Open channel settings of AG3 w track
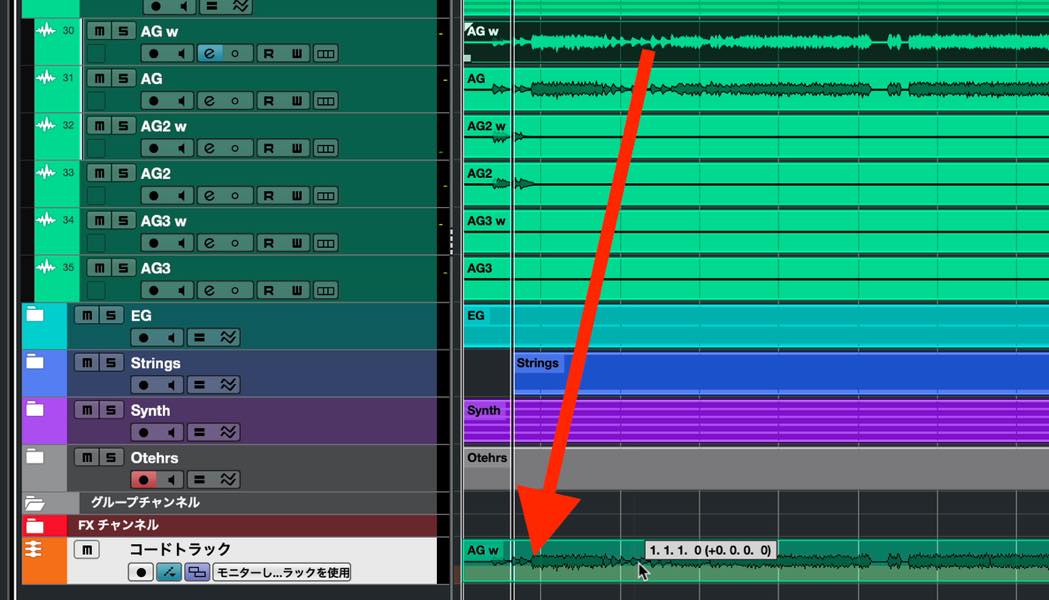Screen dimensions: 1049x600 [209, 243]
